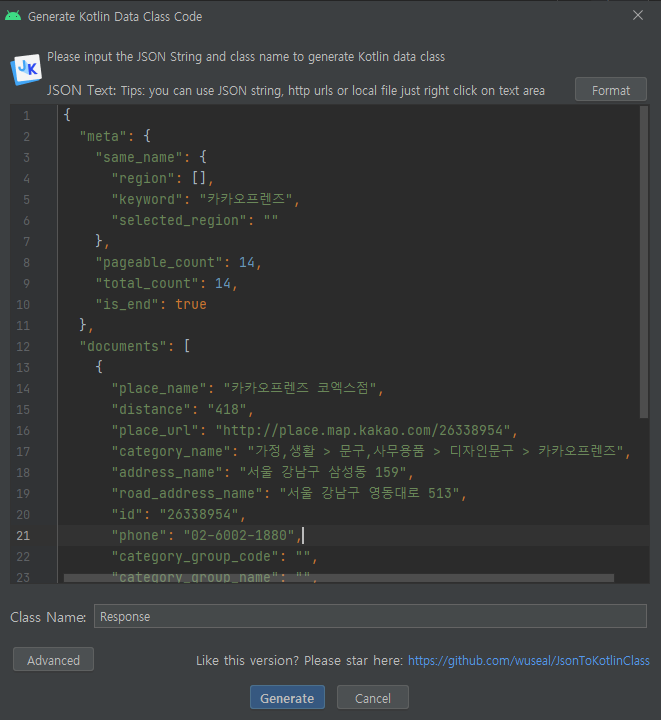Viewport: 661px width, 720px height.
Task: Click line number 21 in the gutter
Action: (23, 536)
